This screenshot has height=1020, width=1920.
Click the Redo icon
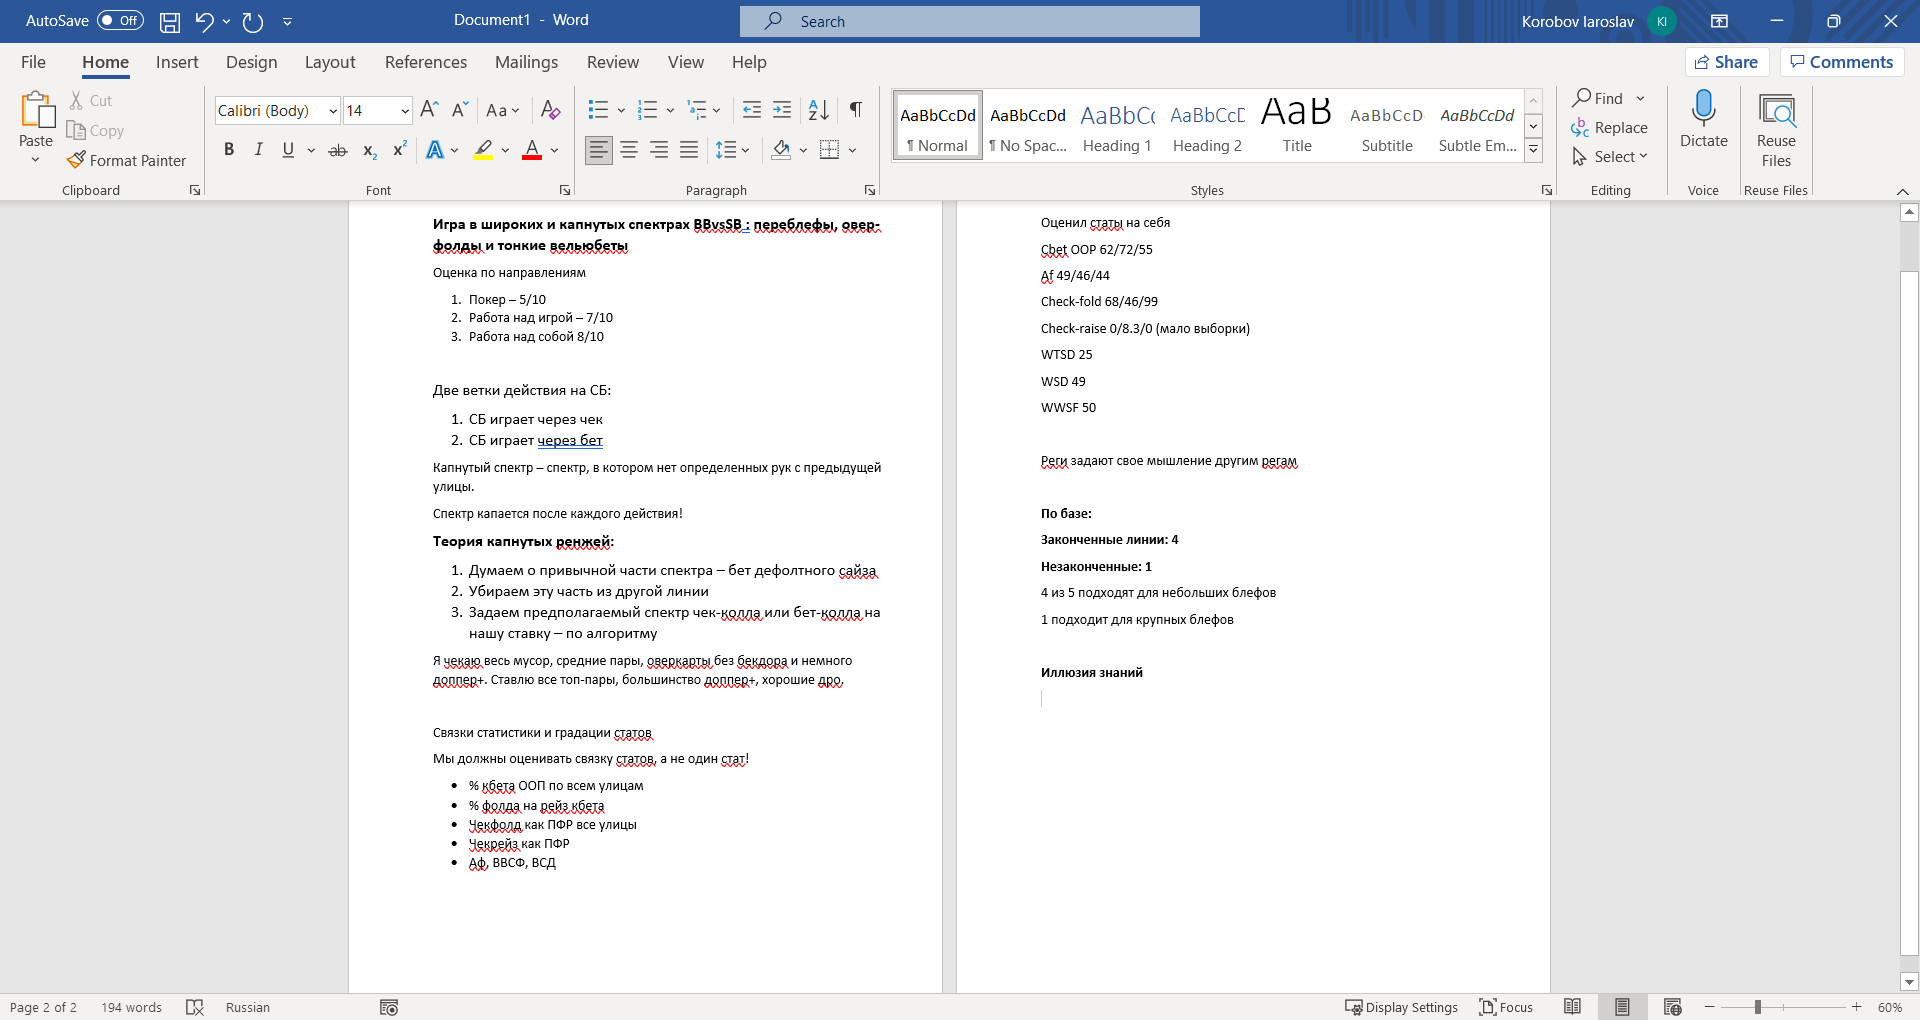pos(253,21)
